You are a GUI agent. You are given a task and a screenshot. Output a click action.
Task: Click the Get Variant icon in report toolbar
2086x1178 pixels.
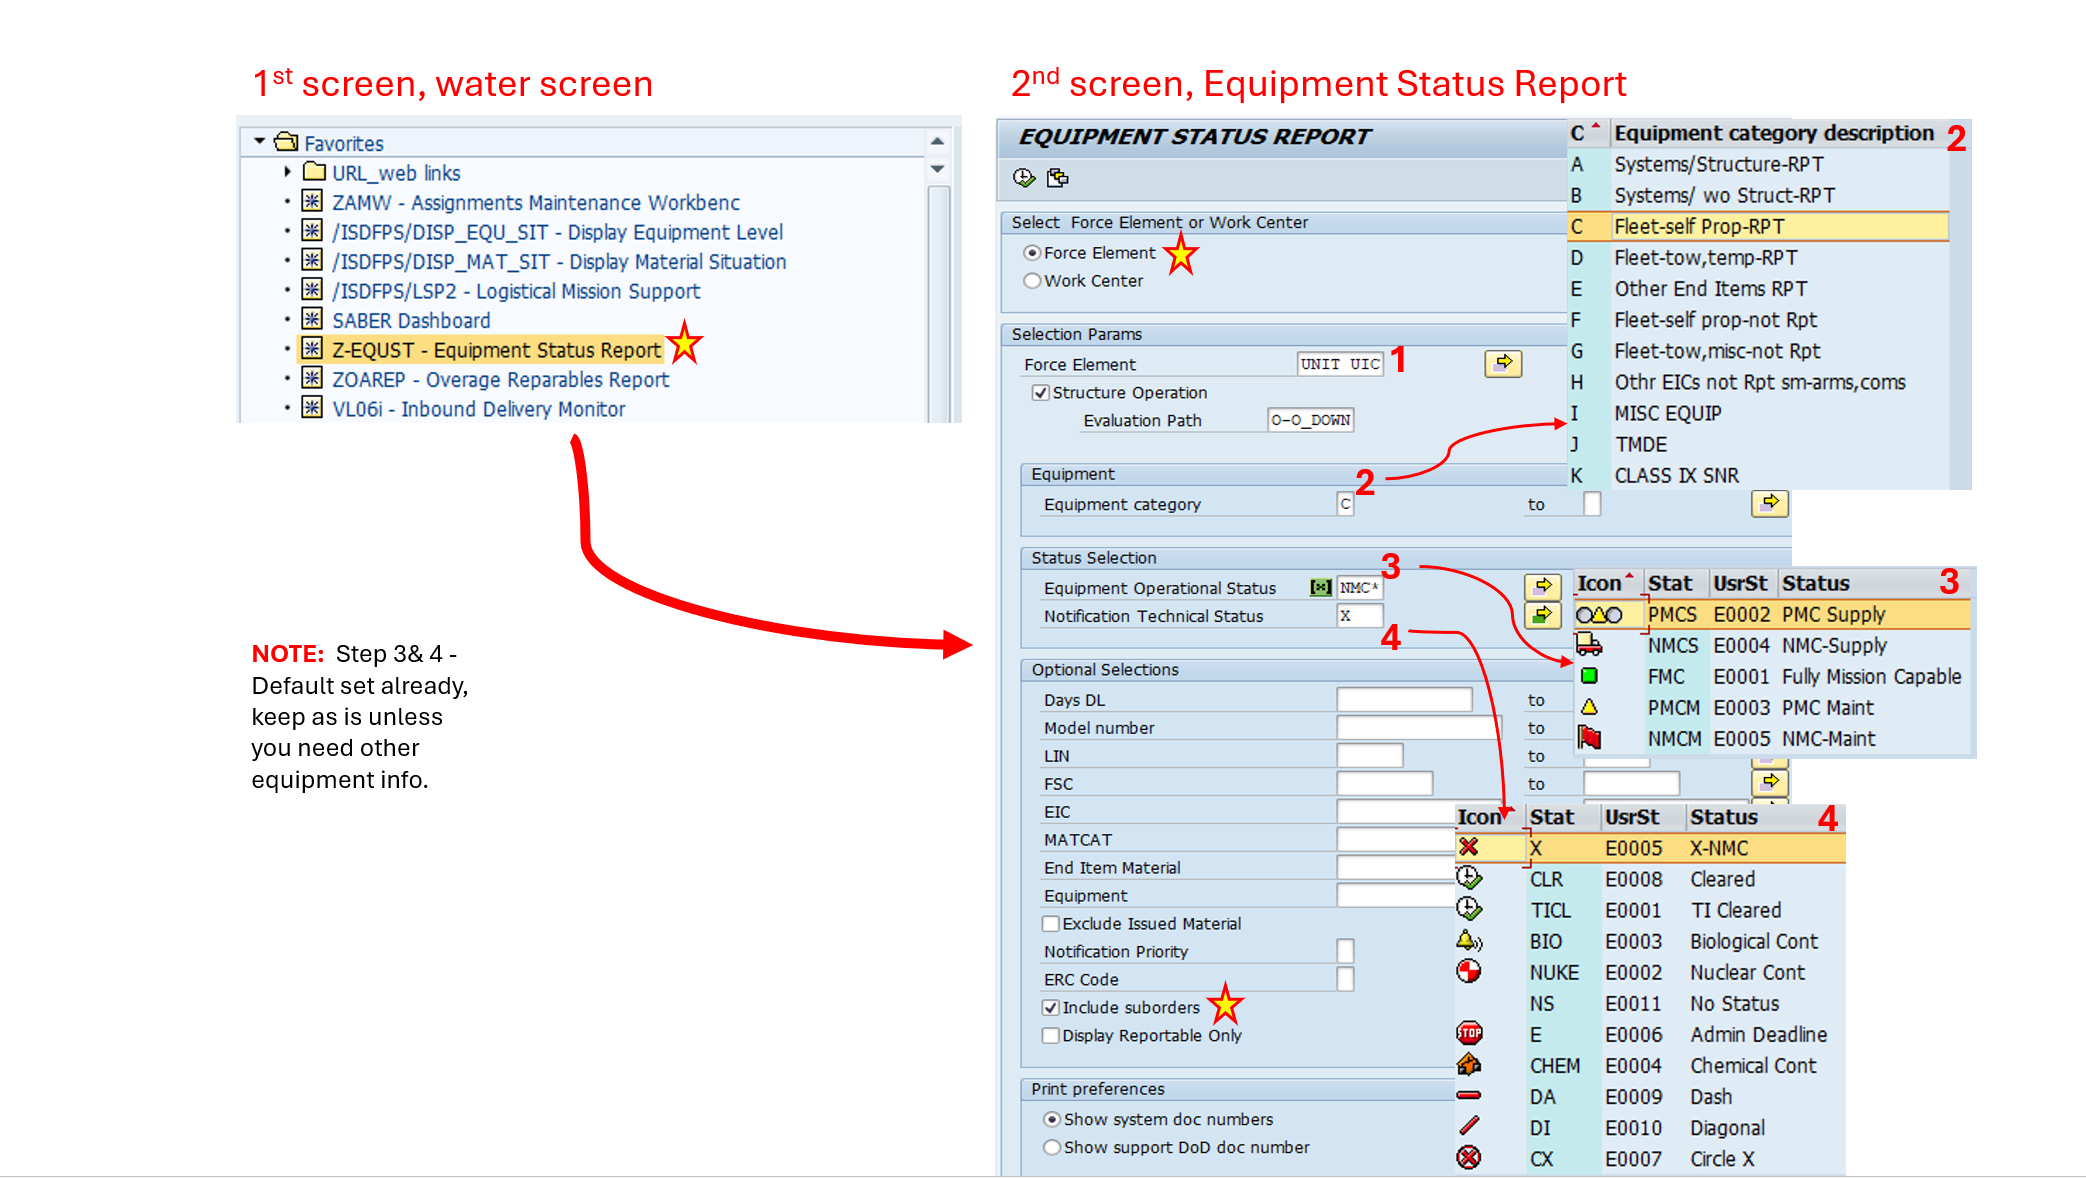(x=1057, y=178)
